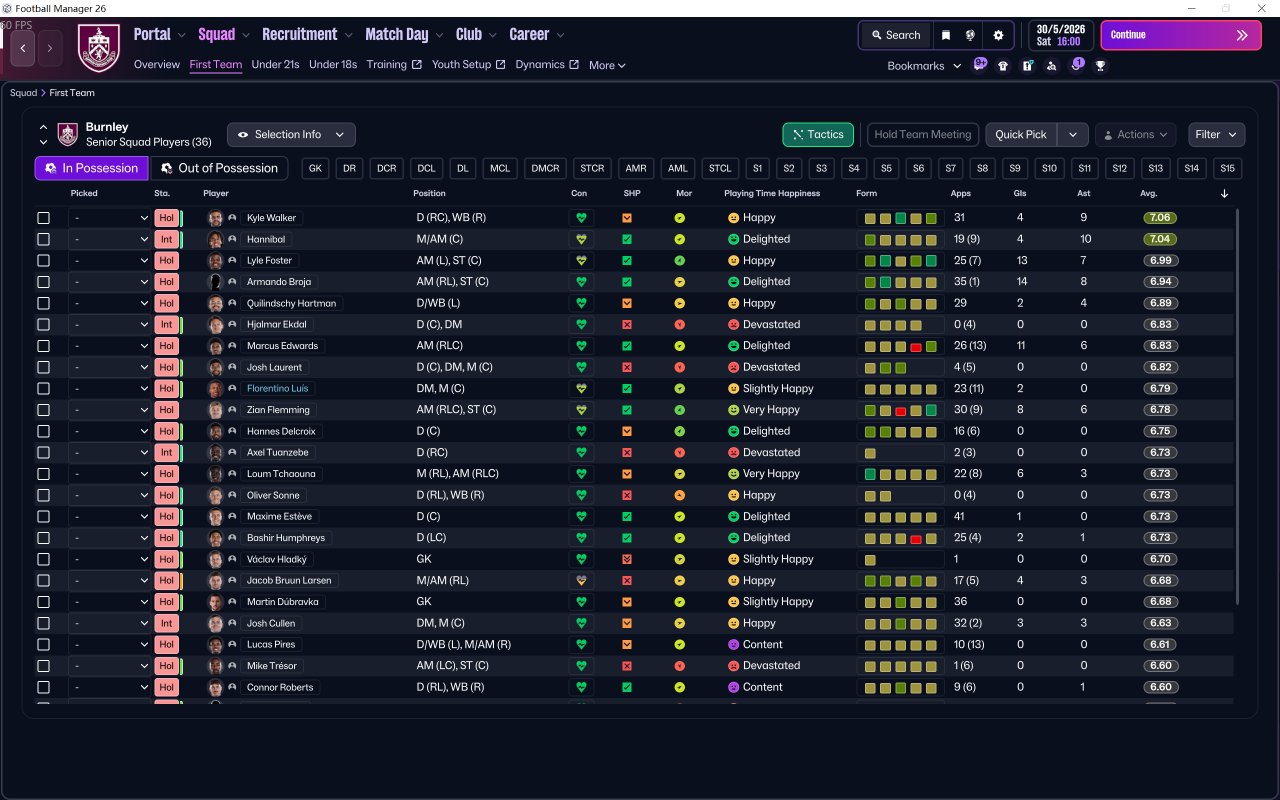Check the box for Maxime Estève
The height and width of the screenshot is (800, 1280).
click(x=43, y=516)
